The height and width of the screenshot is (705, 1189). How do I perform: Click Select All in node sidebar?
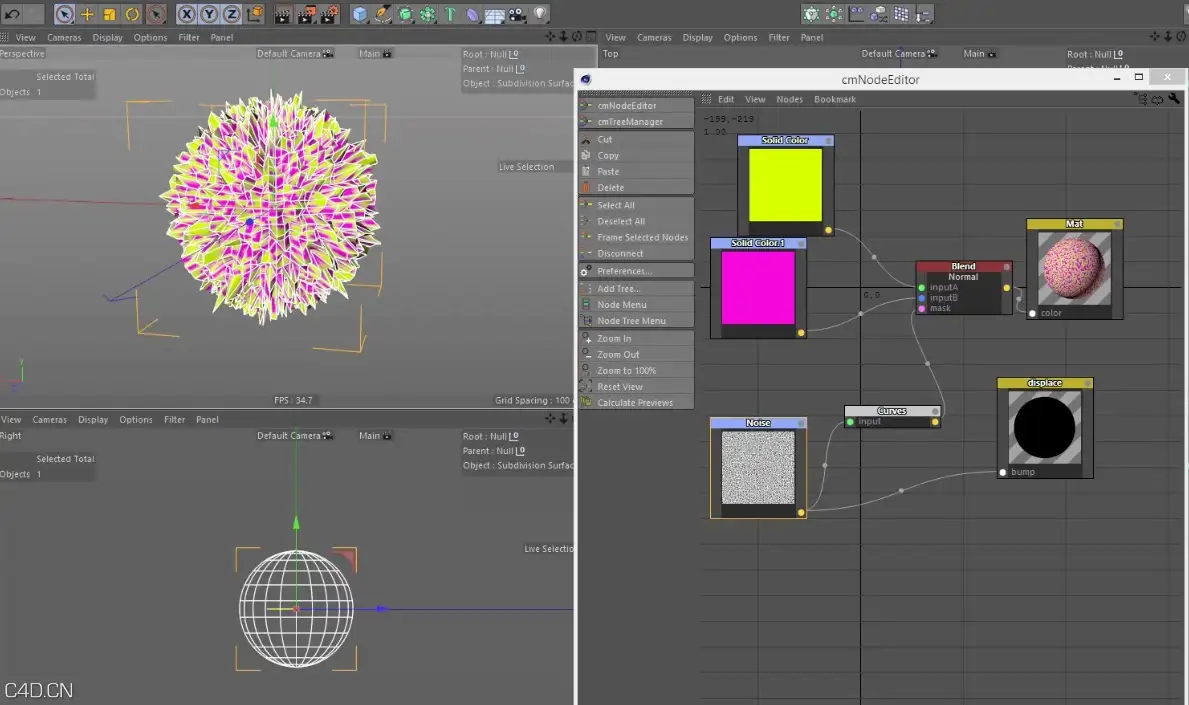[636, 205]
